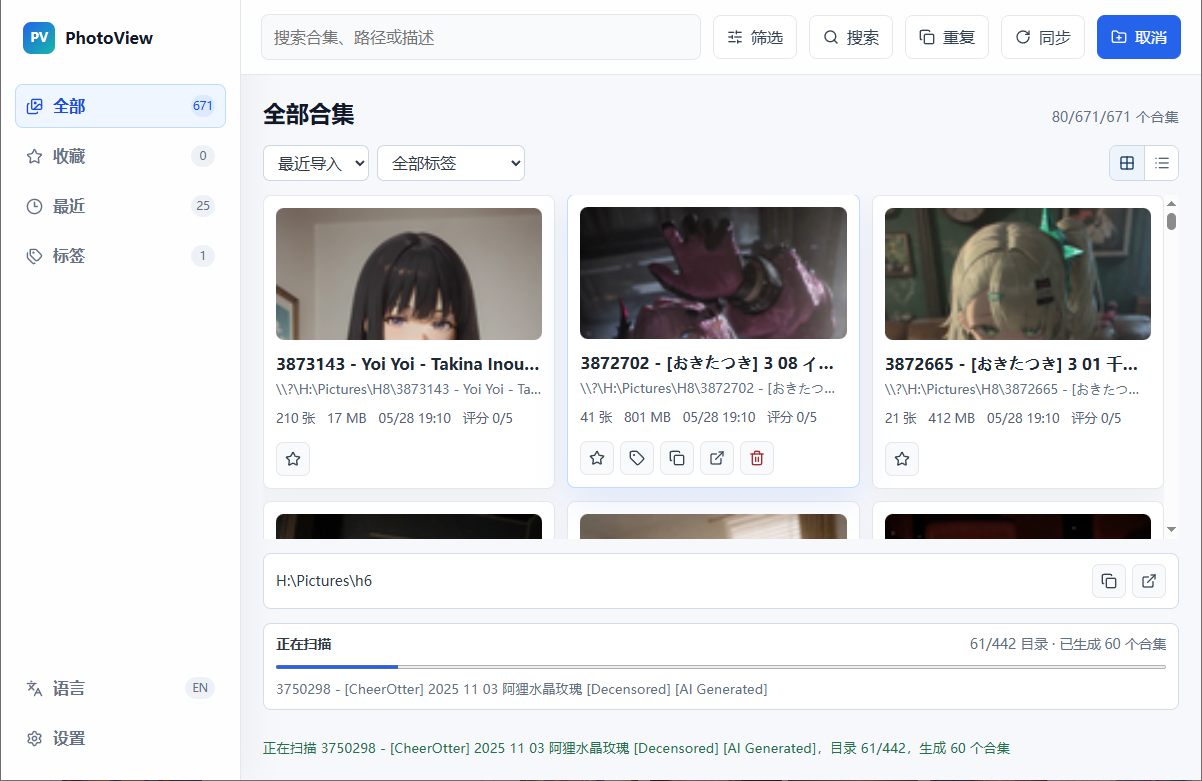Favorite the 3873143 Yoi Yoi collection

pos(293,459)
